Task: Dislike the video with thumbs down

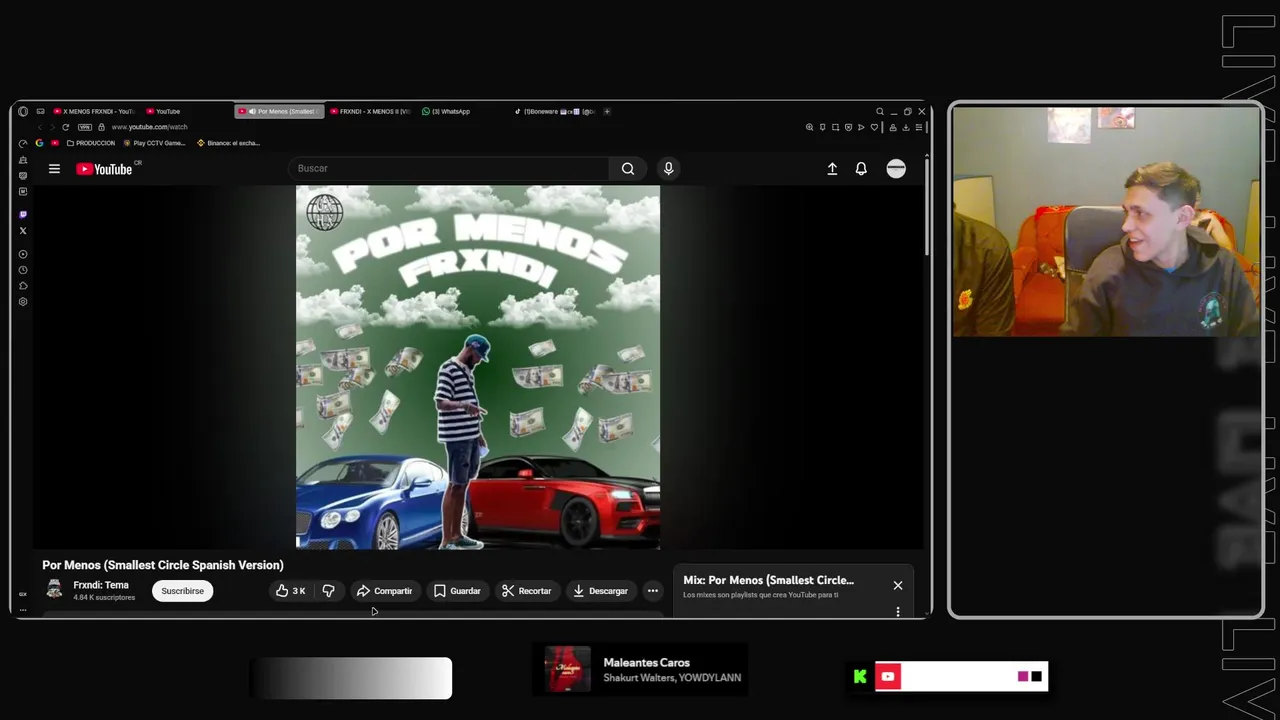Action: point(328,591)
